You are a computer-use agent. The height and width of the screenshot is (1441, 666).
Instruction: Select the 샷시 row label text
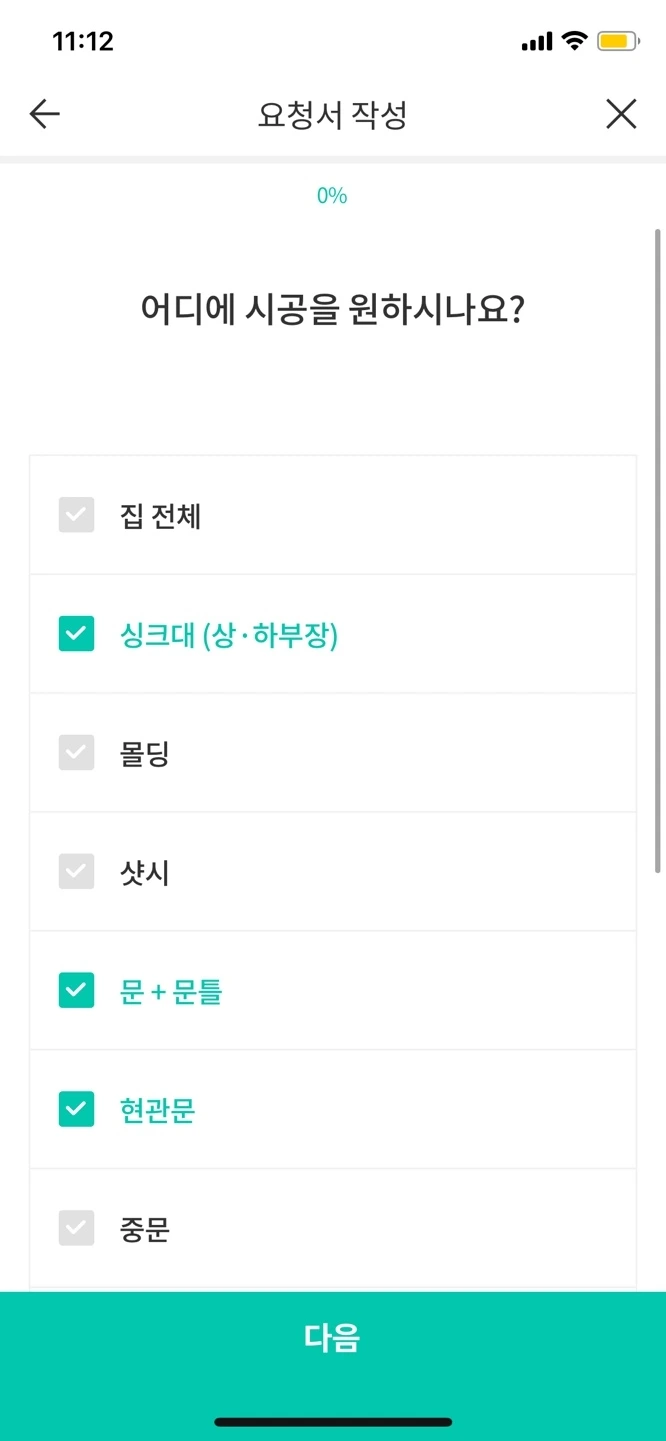coord(143,871)
